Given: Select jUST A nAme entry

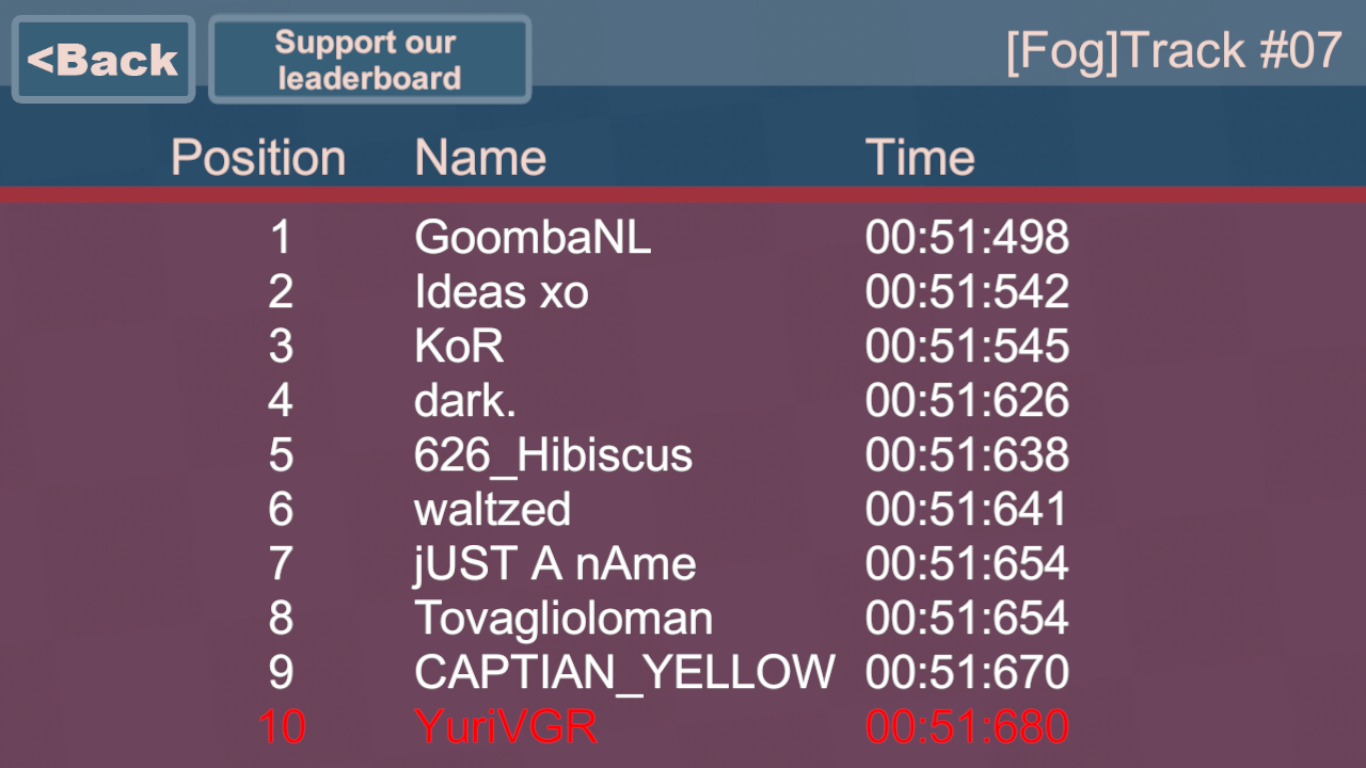Looking at the screenshot, I should click(x=555, y=564).
